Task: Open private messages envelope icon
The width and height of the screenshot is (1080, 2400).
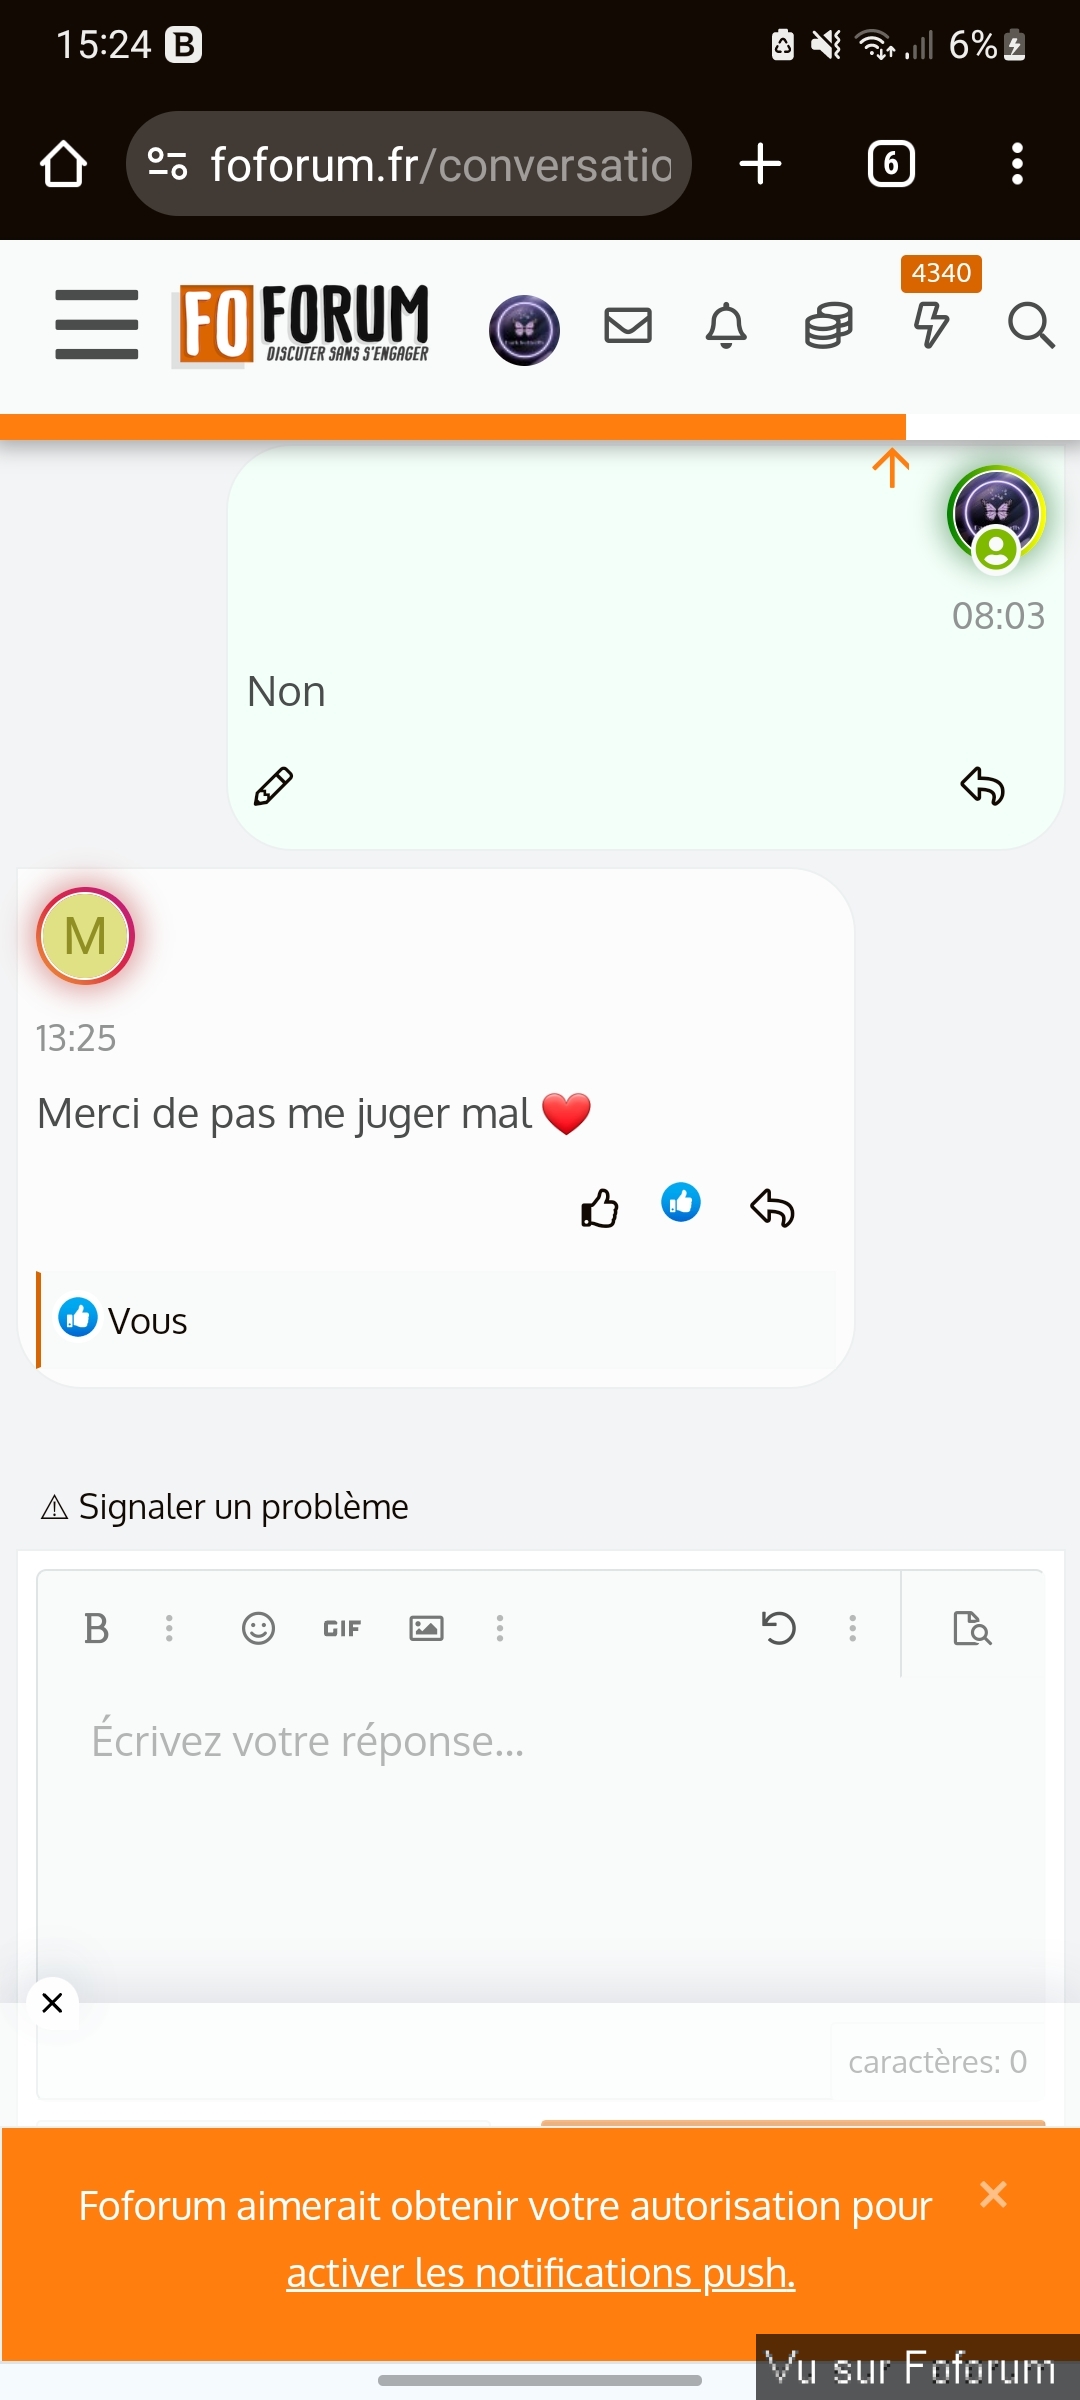Action: tap(628, 326)
